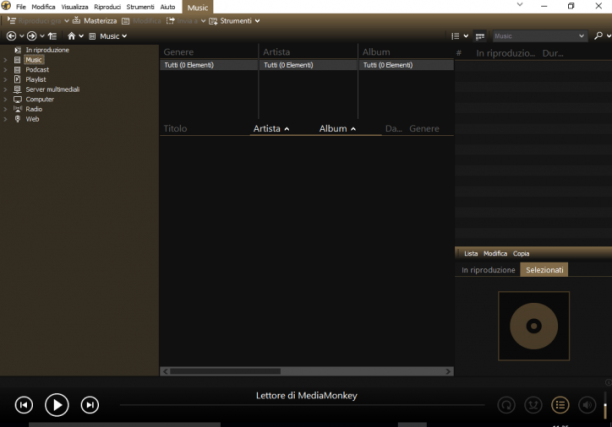Open the forward history dropdown arrow
The width and height of the screenshot is (612, 427).
click(x=42, y=36)
